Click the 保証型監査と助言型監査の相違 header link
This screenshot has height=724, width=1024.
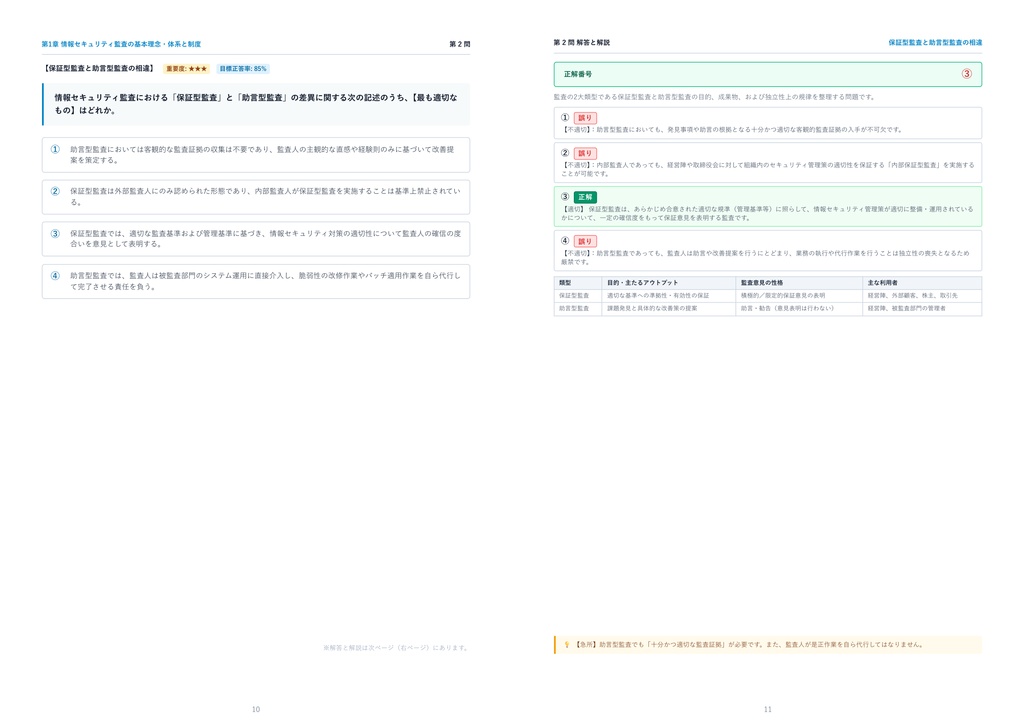935,42
